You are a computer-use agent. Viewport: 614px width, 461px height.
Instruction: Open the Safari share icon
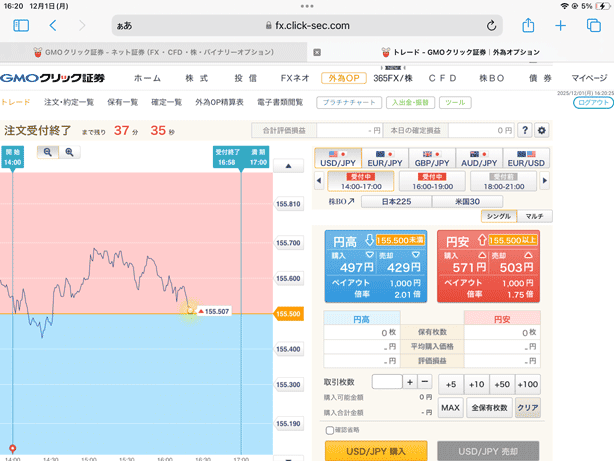[x=528, y=25]
